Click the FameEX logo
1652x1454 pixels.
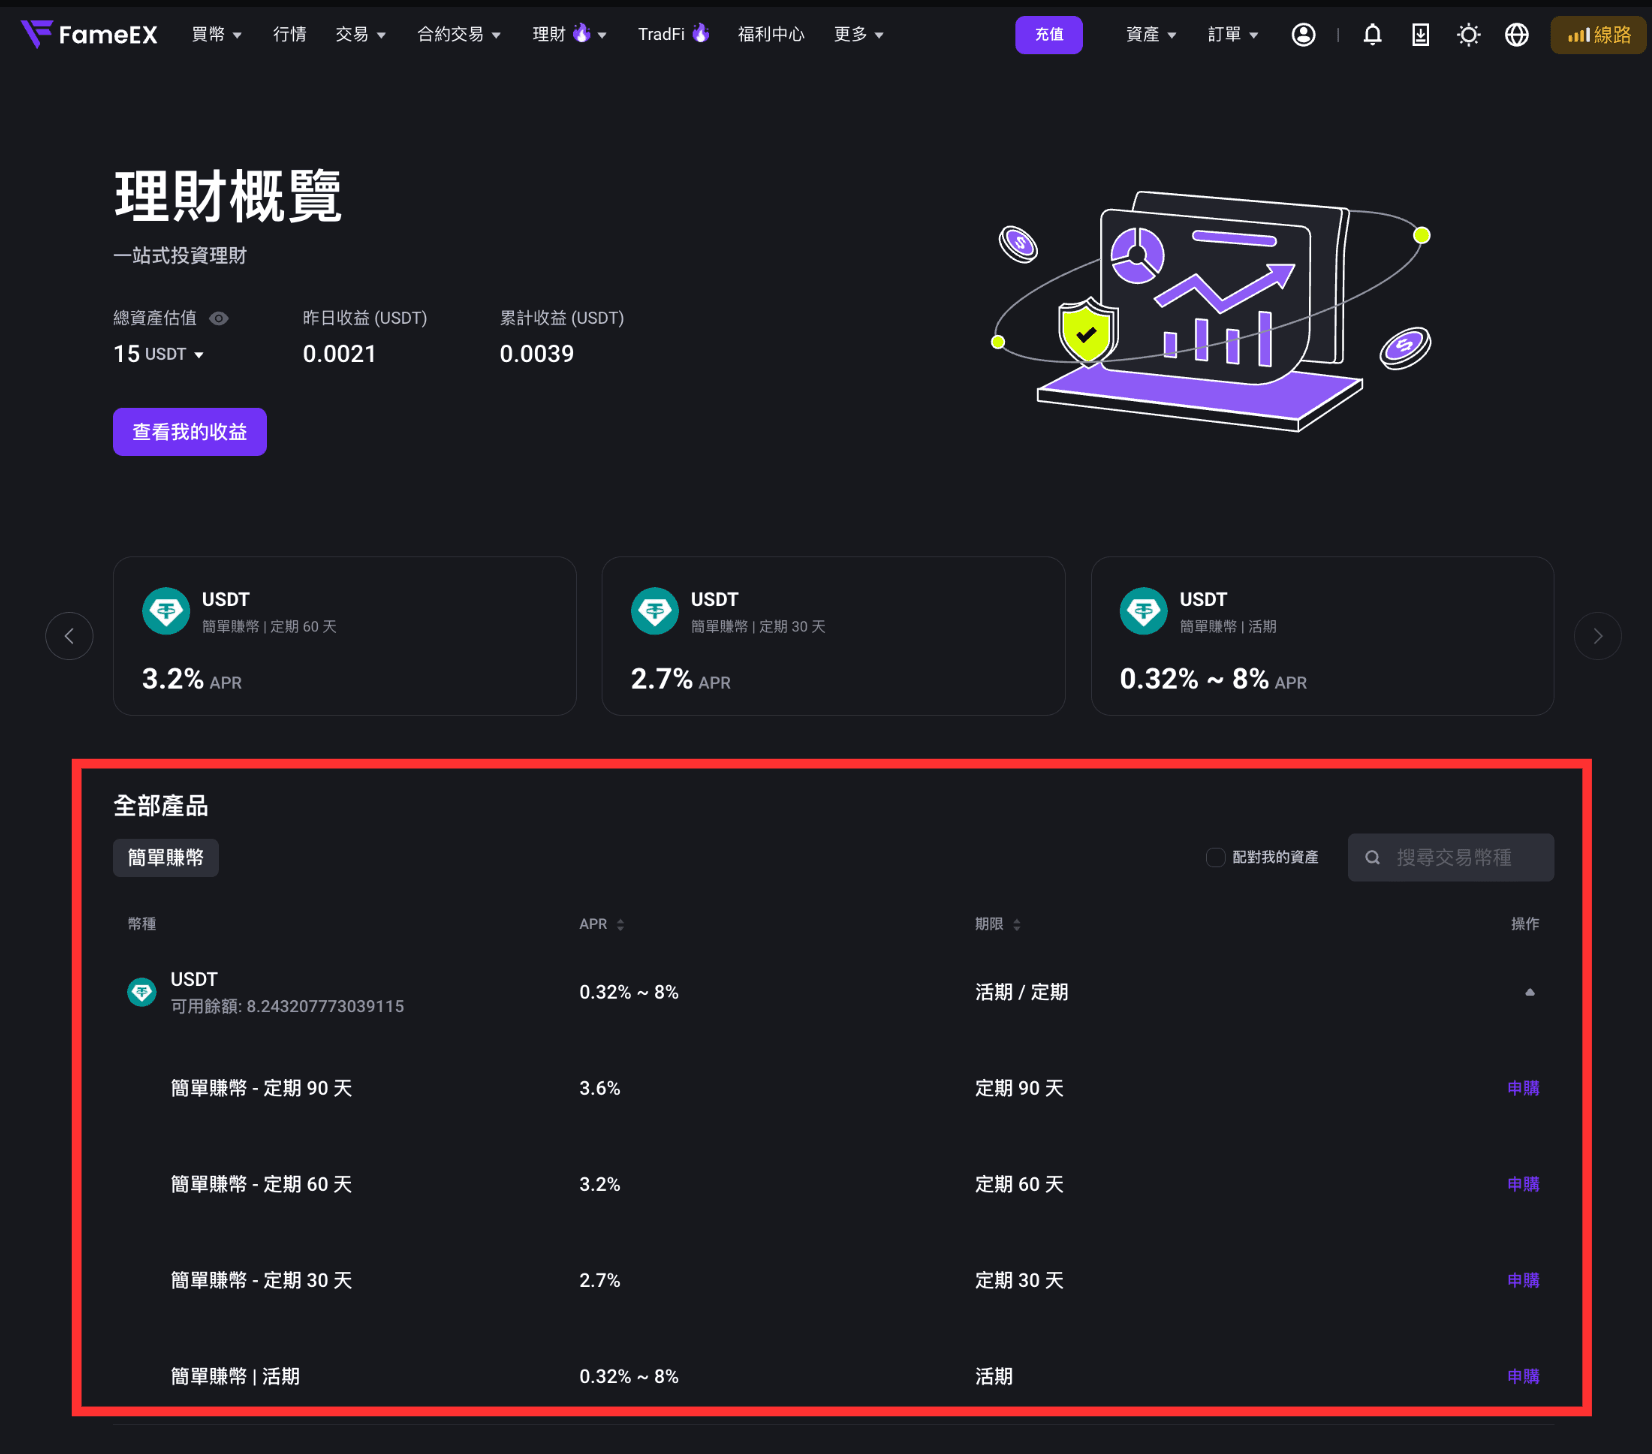(x=89, y=35)
